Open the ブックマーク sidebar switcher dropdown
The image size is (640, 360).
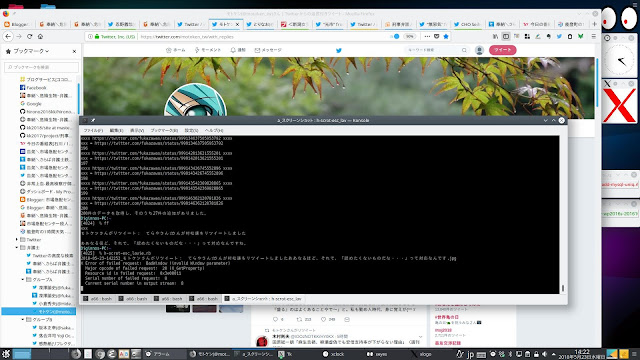[31, 51]
